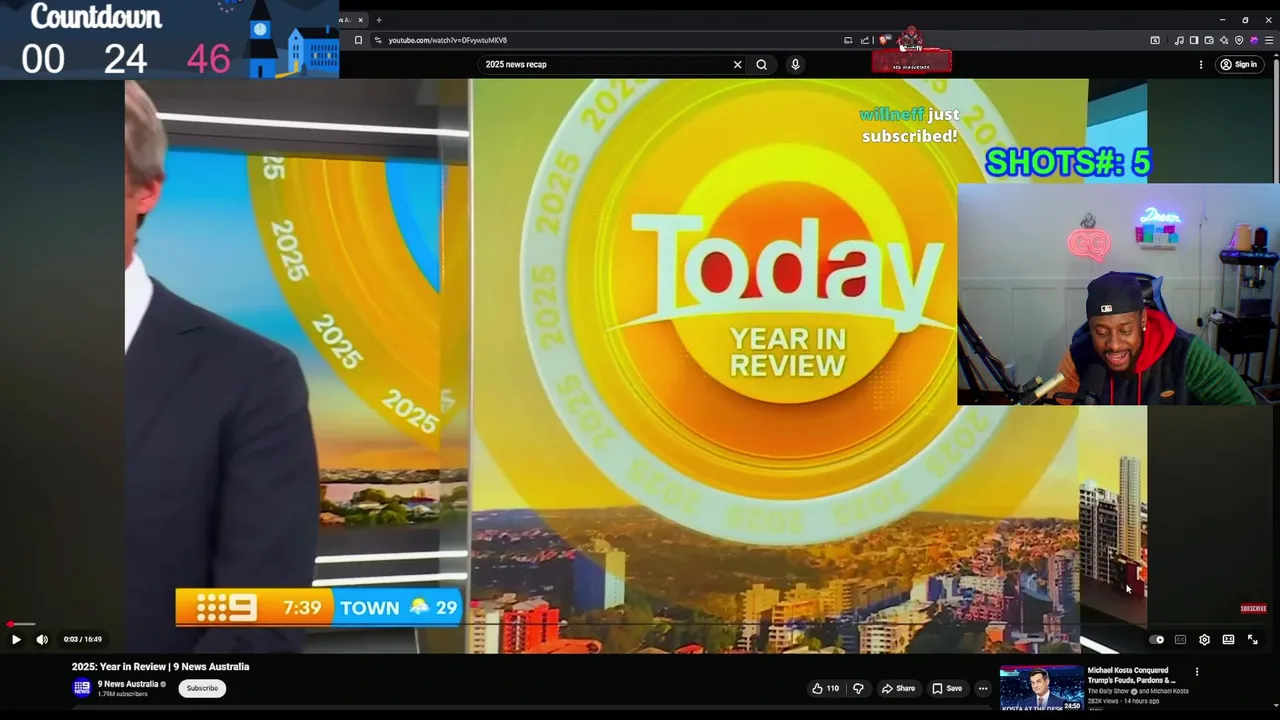Open 9 News Australia channel avatar

pyautogui.click(x=82, y=688)
